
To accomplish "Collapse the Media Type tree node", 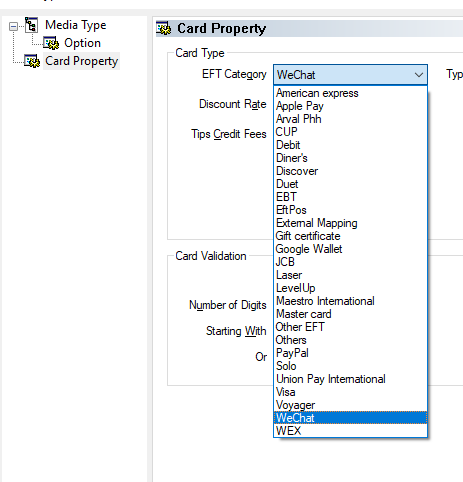I will 13,26.
